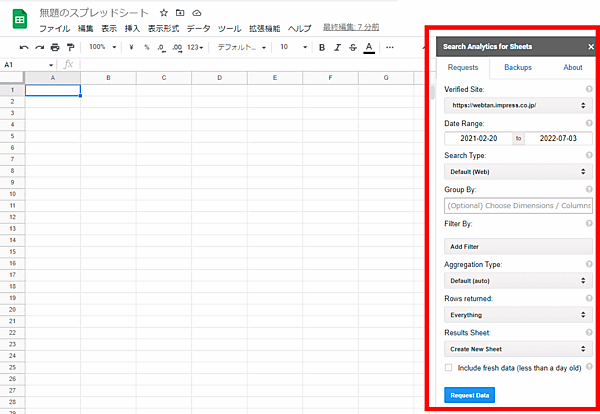This screenshot has width=600, height=414.
Task: Star the untitled spreadsheet
Action: click(163, 13)
